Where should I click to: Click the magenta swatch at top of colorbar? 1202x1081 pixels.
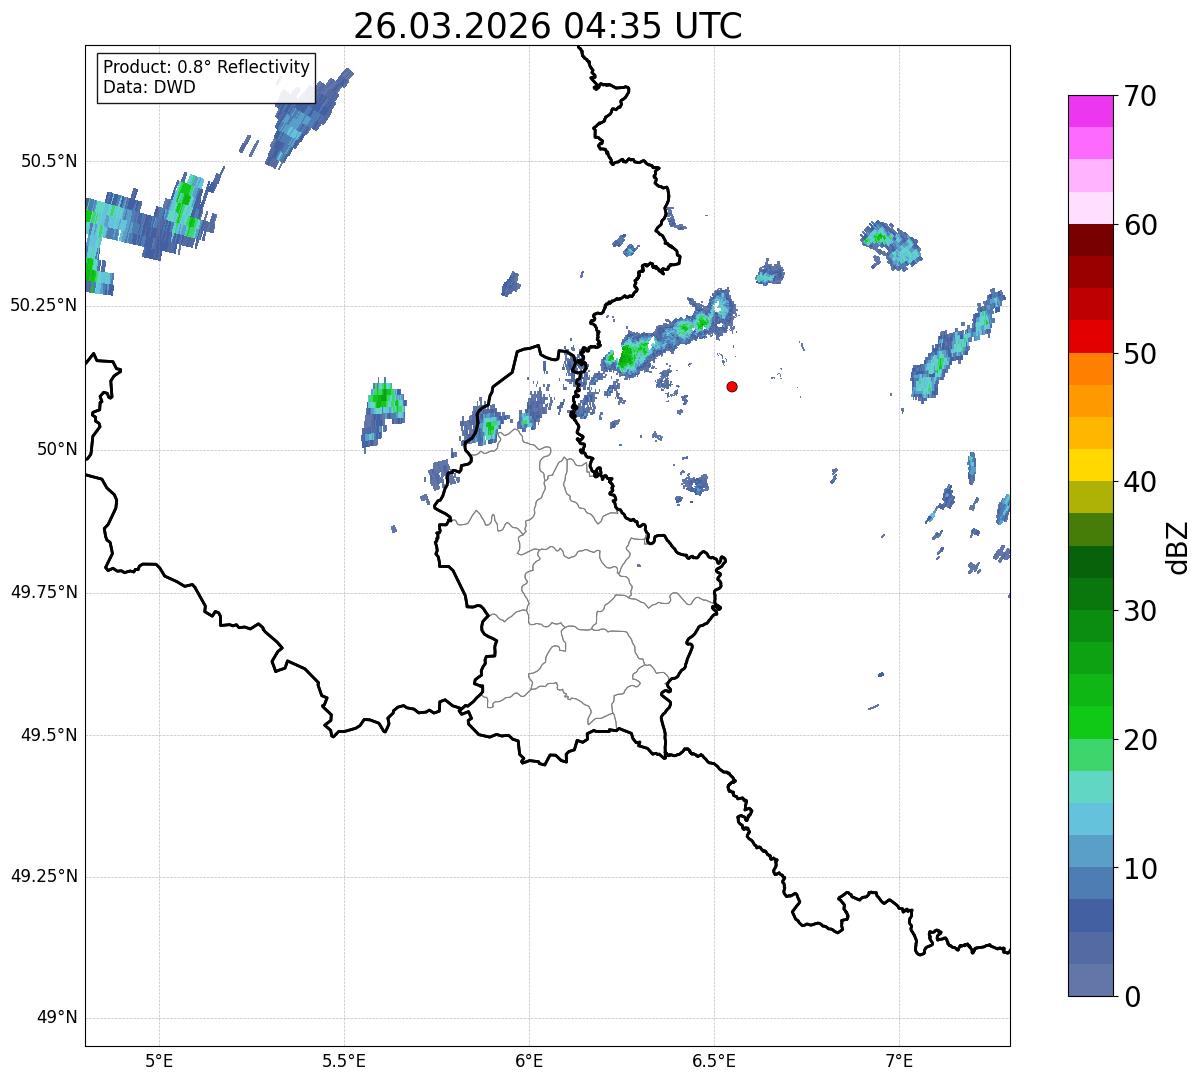point(1090,111)
